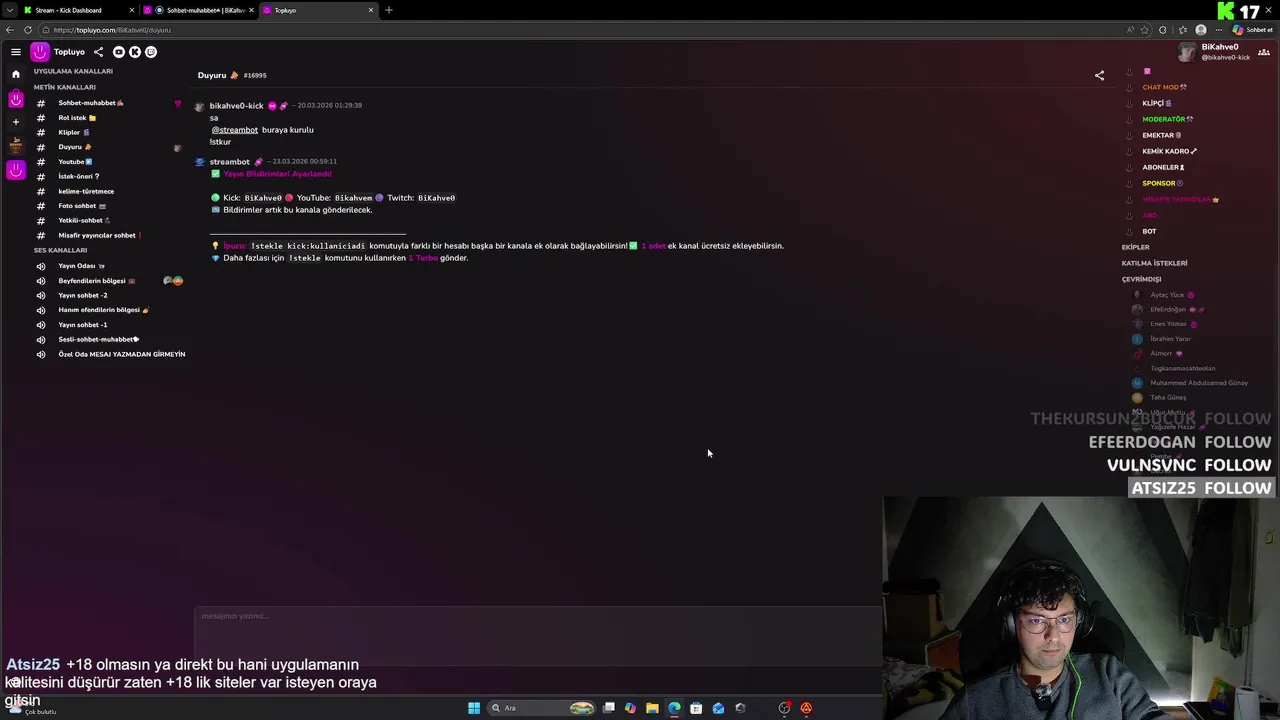Collapse ÇEVRİMDIŞI members section
Screen dimensions: 1280x720
pyautogui.click(x=1142, y=279)
